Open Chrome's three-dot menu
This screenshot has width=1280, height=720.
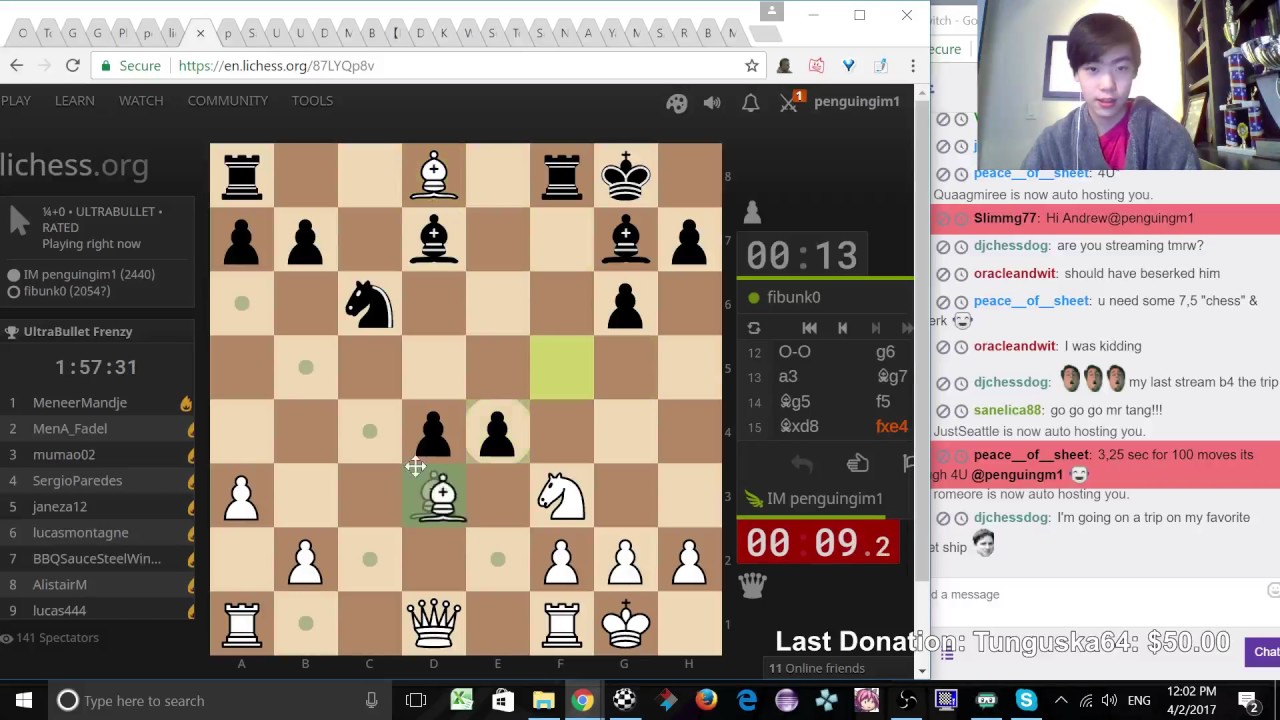point(912,66)
